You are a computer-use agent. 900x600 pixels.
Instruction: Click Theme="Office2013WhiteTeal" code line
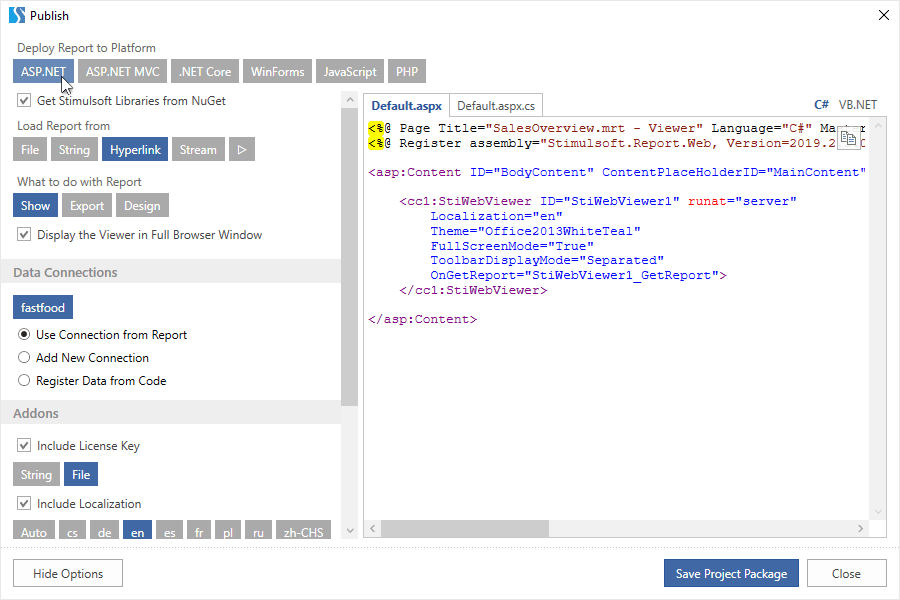coord(536,231)
